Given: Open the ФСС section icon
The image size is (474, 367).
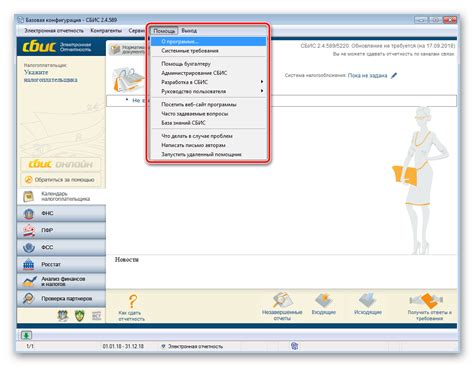Looking at the screenshot, I should (x=29, y=247).
